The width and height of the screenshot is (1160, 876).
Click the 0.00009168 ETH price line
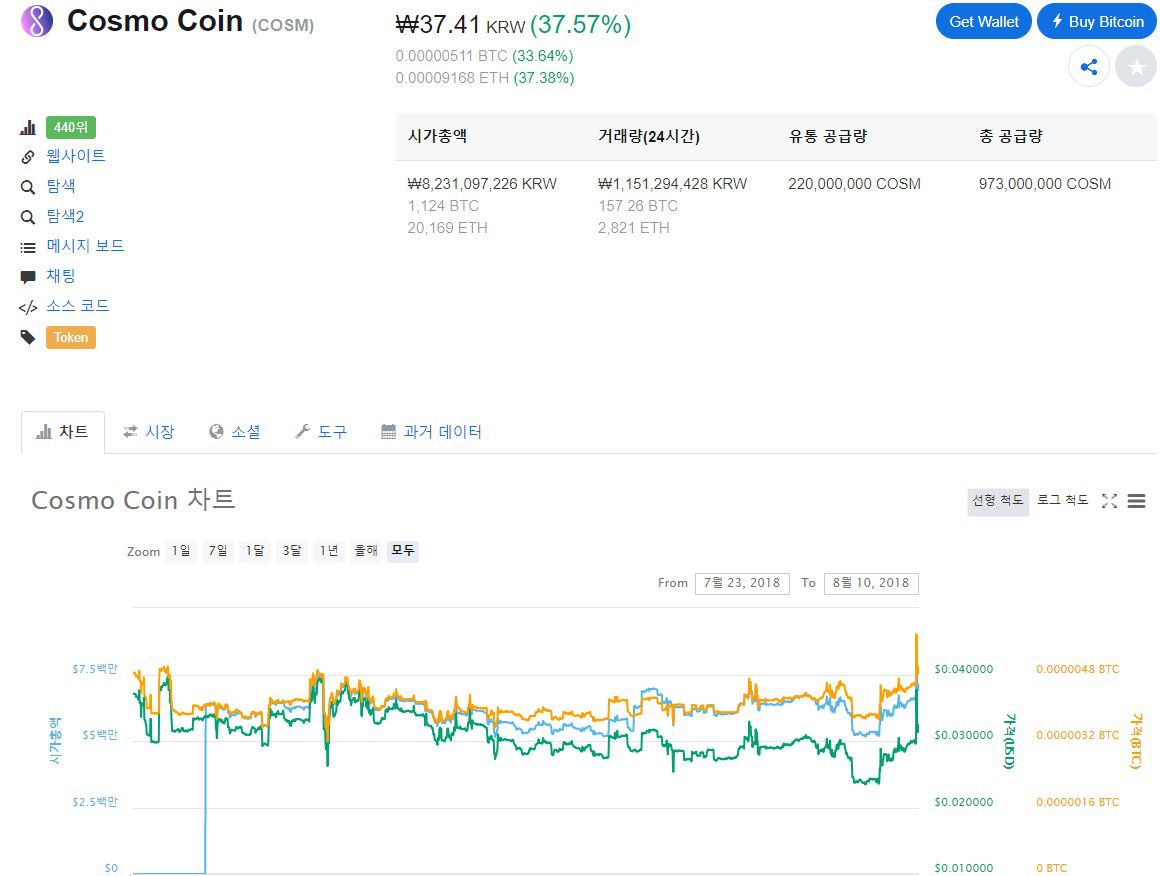tap(452, 78)
